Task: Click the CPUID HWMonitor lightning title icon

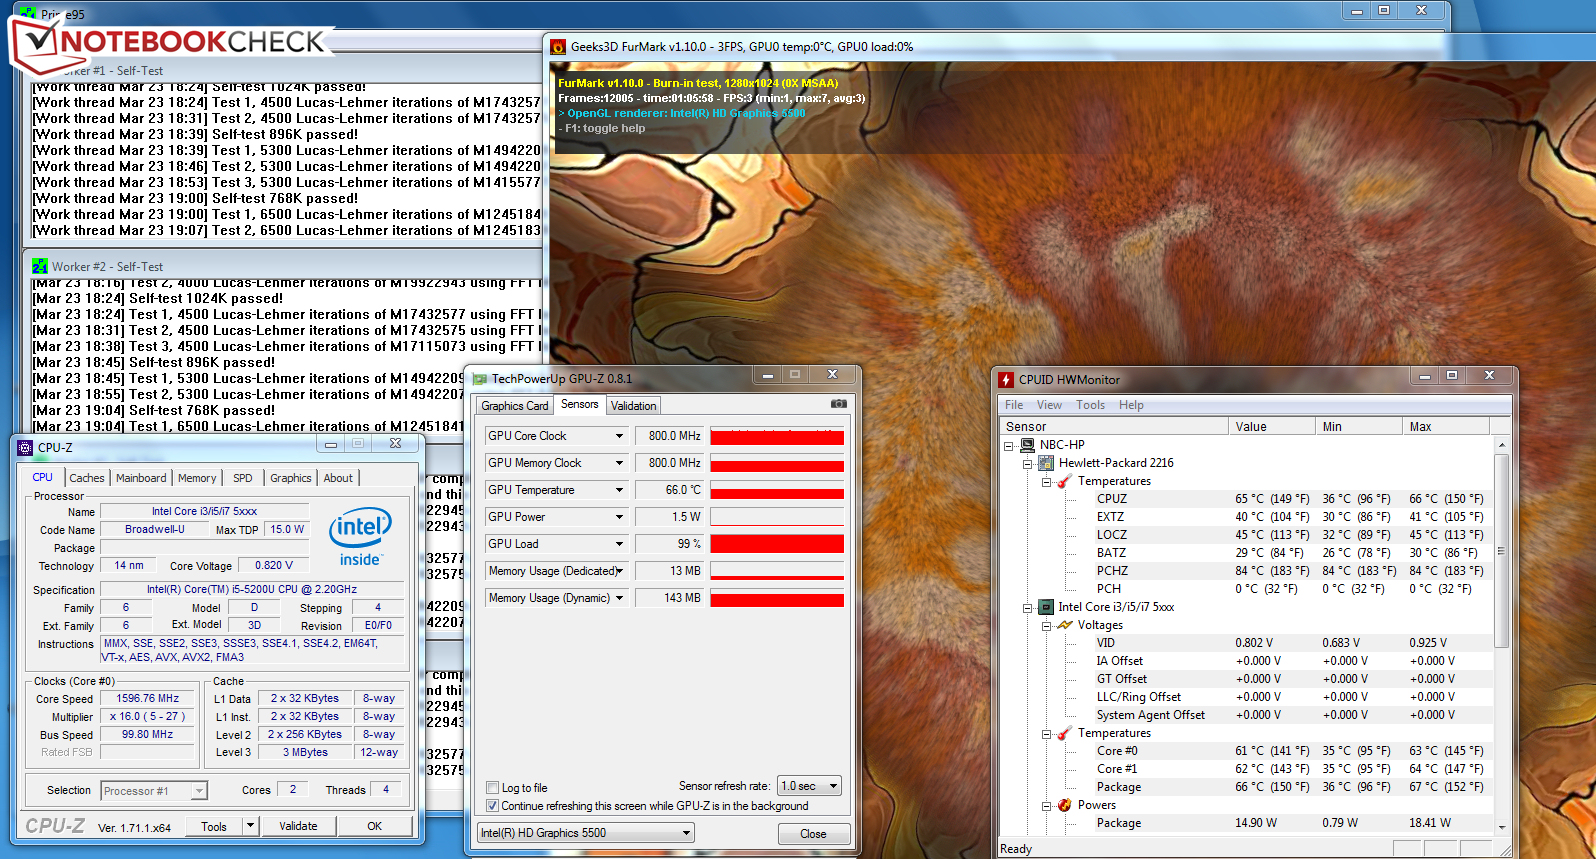Action: pyautogui.click(x=1006, y=379)
